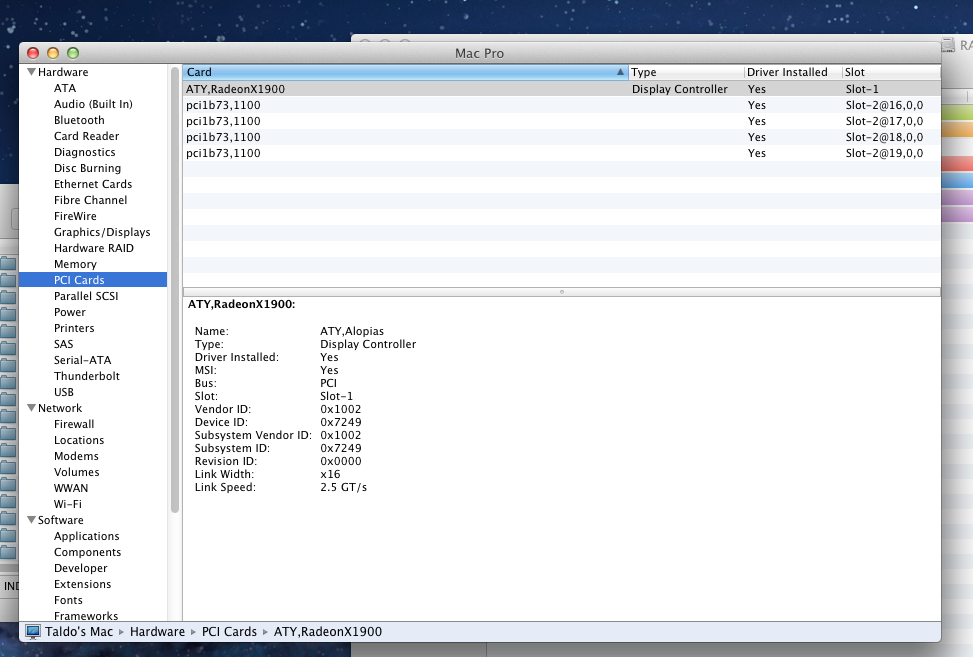973x657 pixels.
Task: Open Serial-ATA hardware details
Action: pyautogui.click(x=83, y=360)
